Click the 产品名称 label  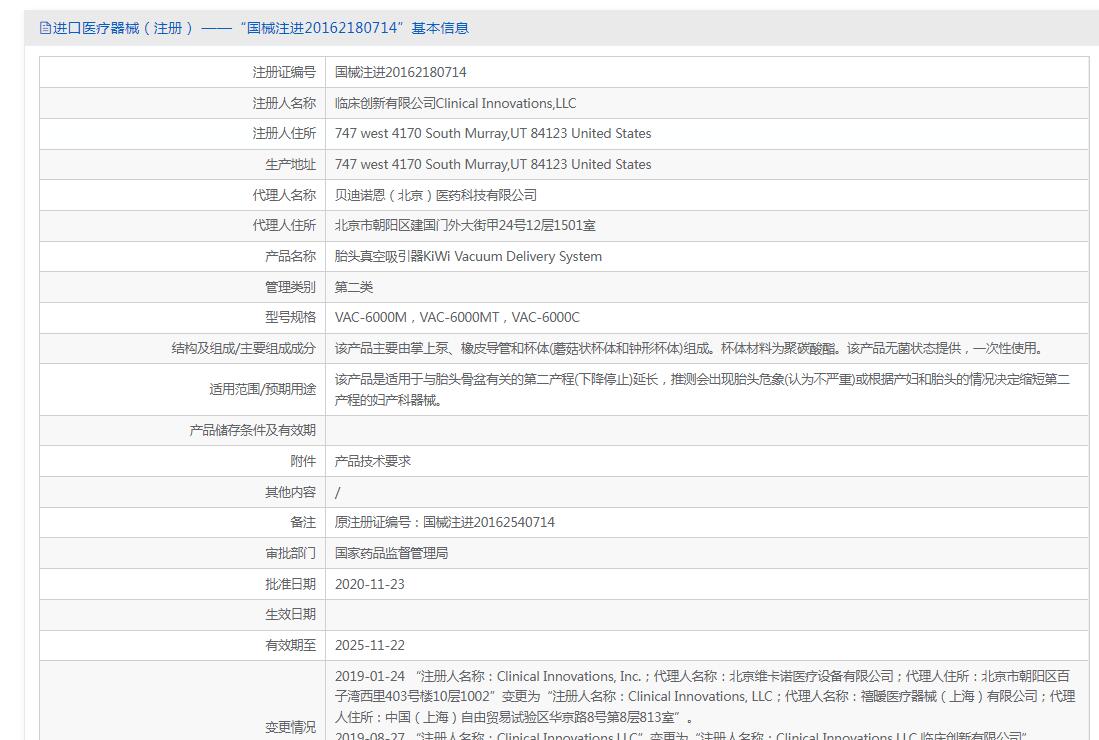click(290, 256)
